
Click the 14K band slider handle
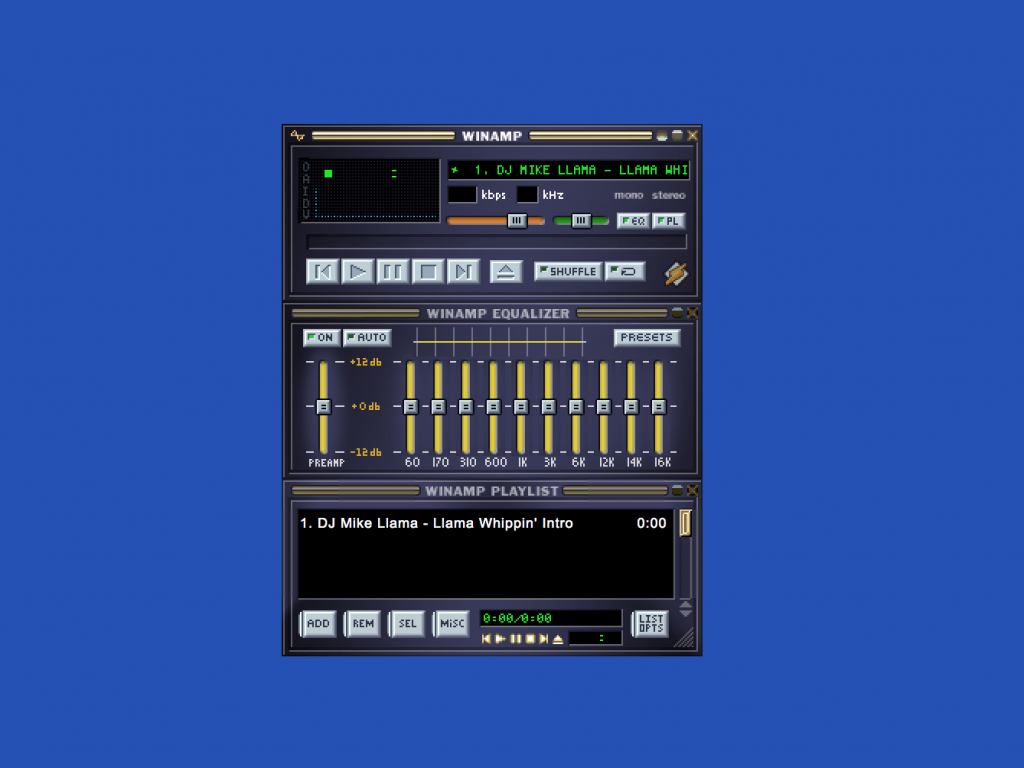[631, 407]
